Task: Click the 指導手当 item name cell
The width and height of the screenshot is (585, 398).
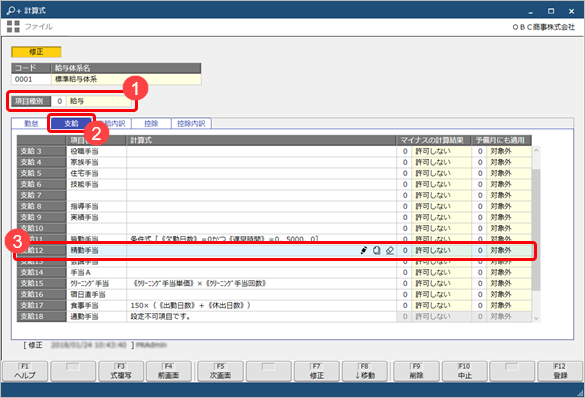Action: point(96,206)
